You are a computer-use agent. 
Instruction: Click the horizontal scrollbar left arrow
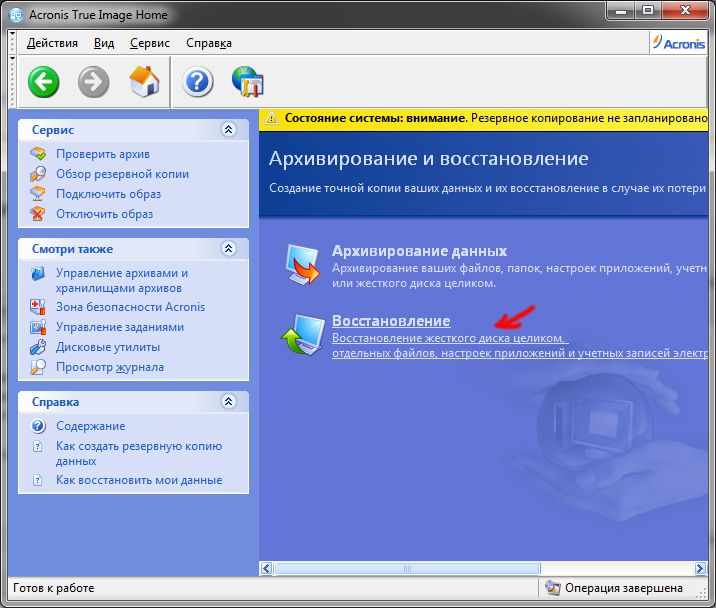tap(266, 568)
